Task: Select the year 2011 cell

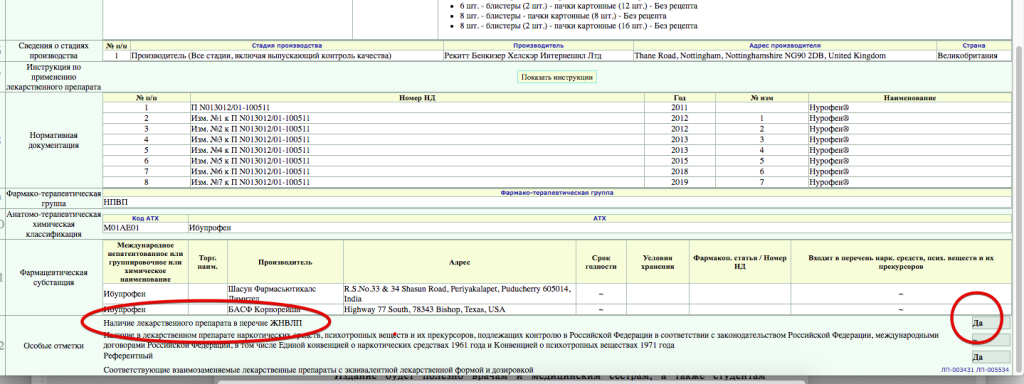Action: 679,108
